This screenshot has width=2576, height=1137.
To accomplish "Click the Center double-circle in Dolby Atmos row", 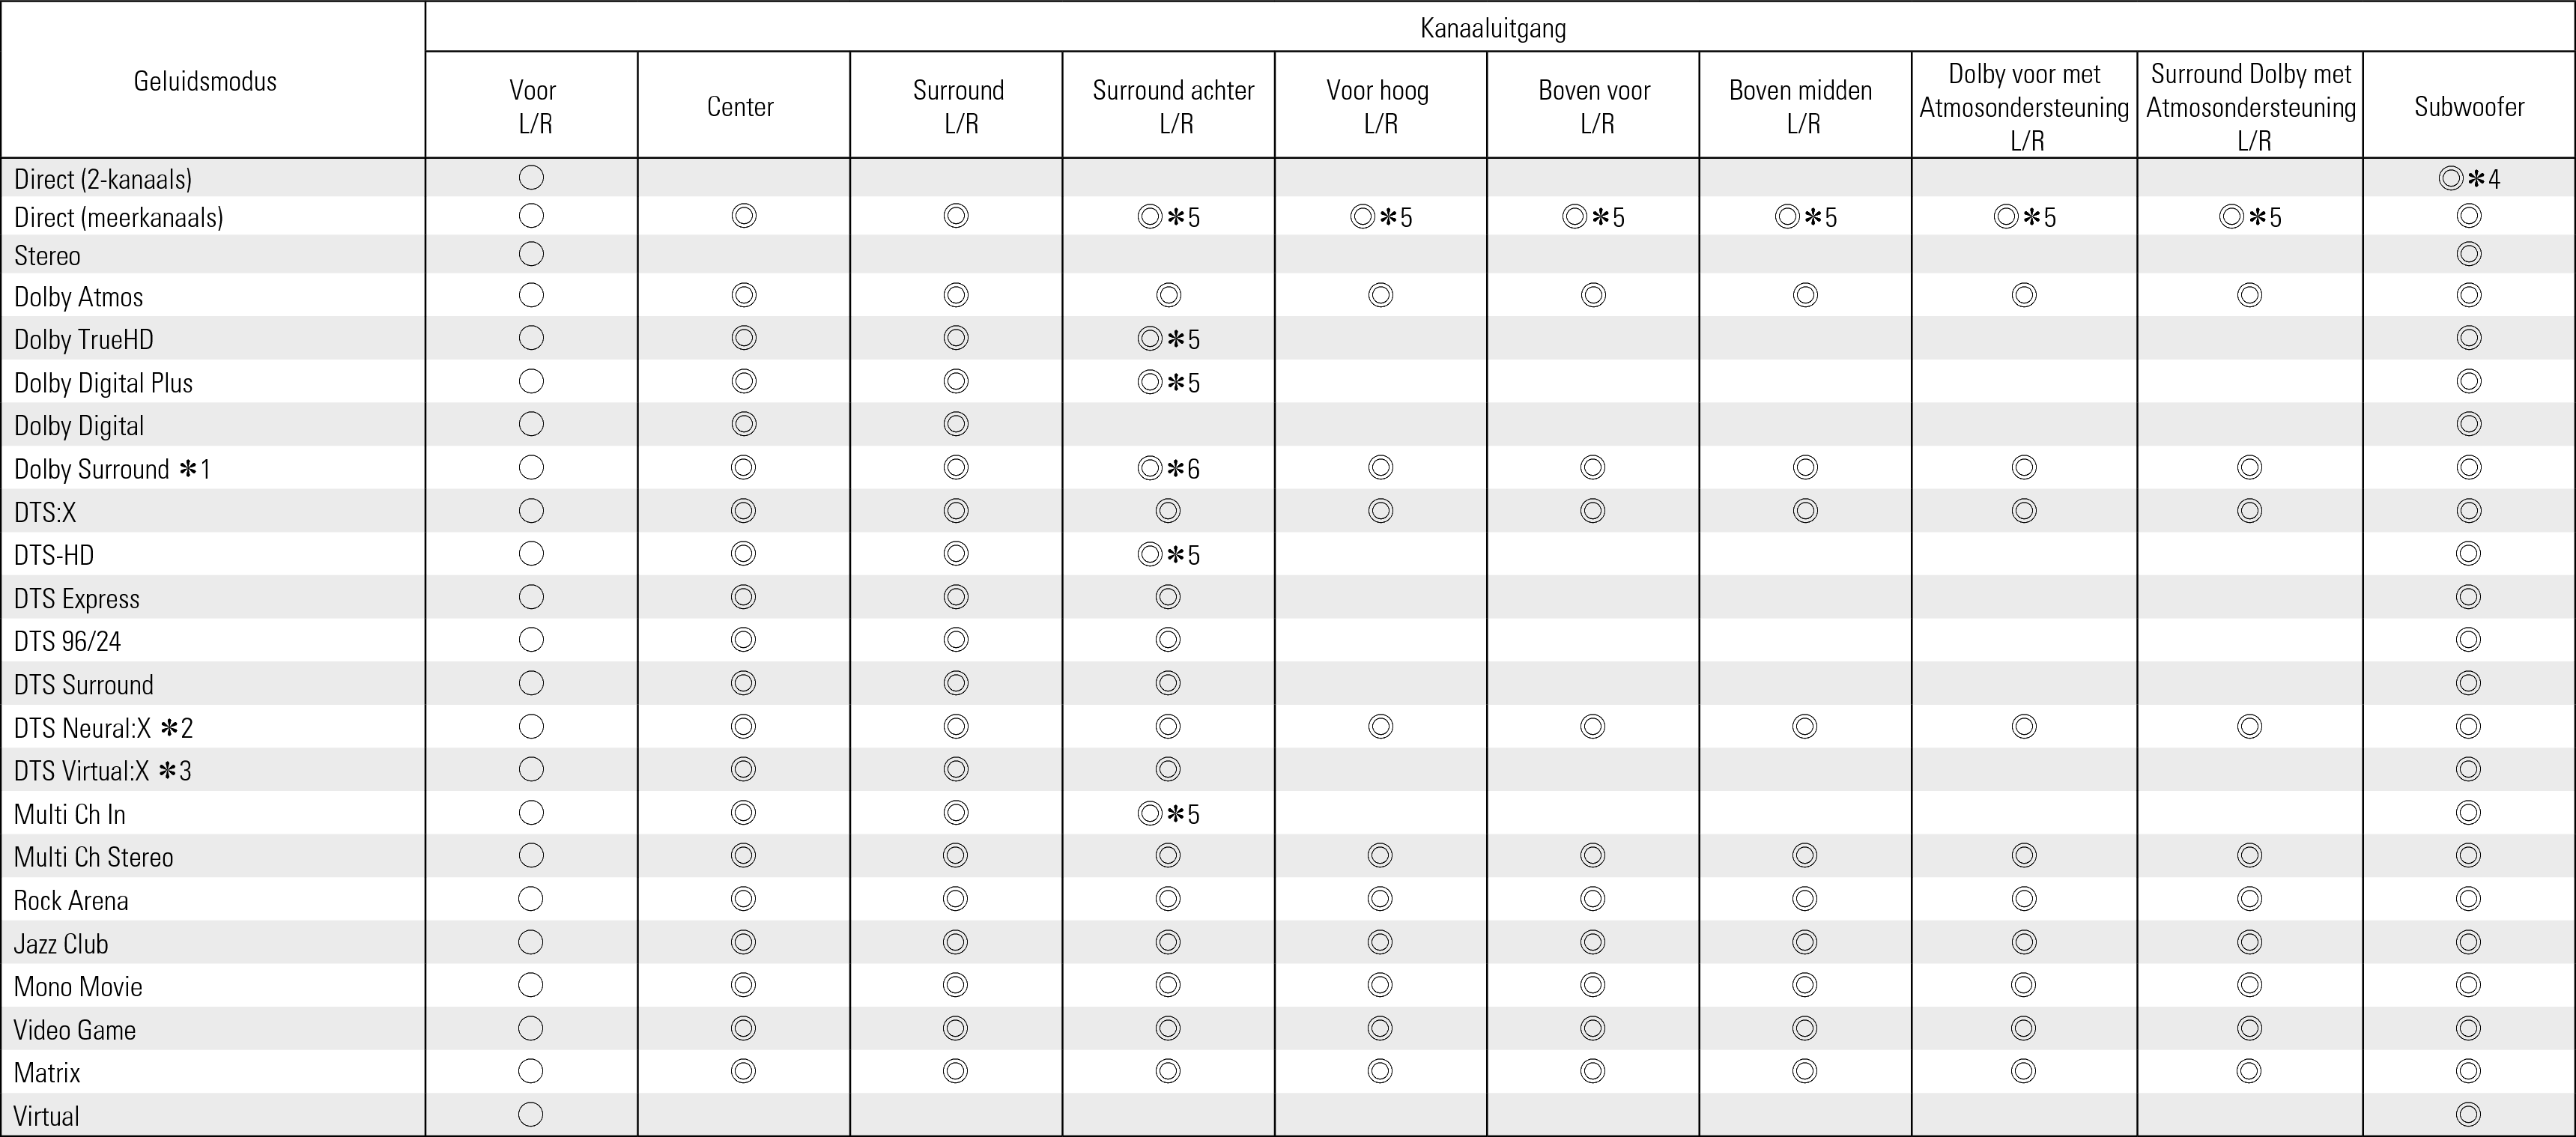I will pyautogui.click(x=743, y=295).
